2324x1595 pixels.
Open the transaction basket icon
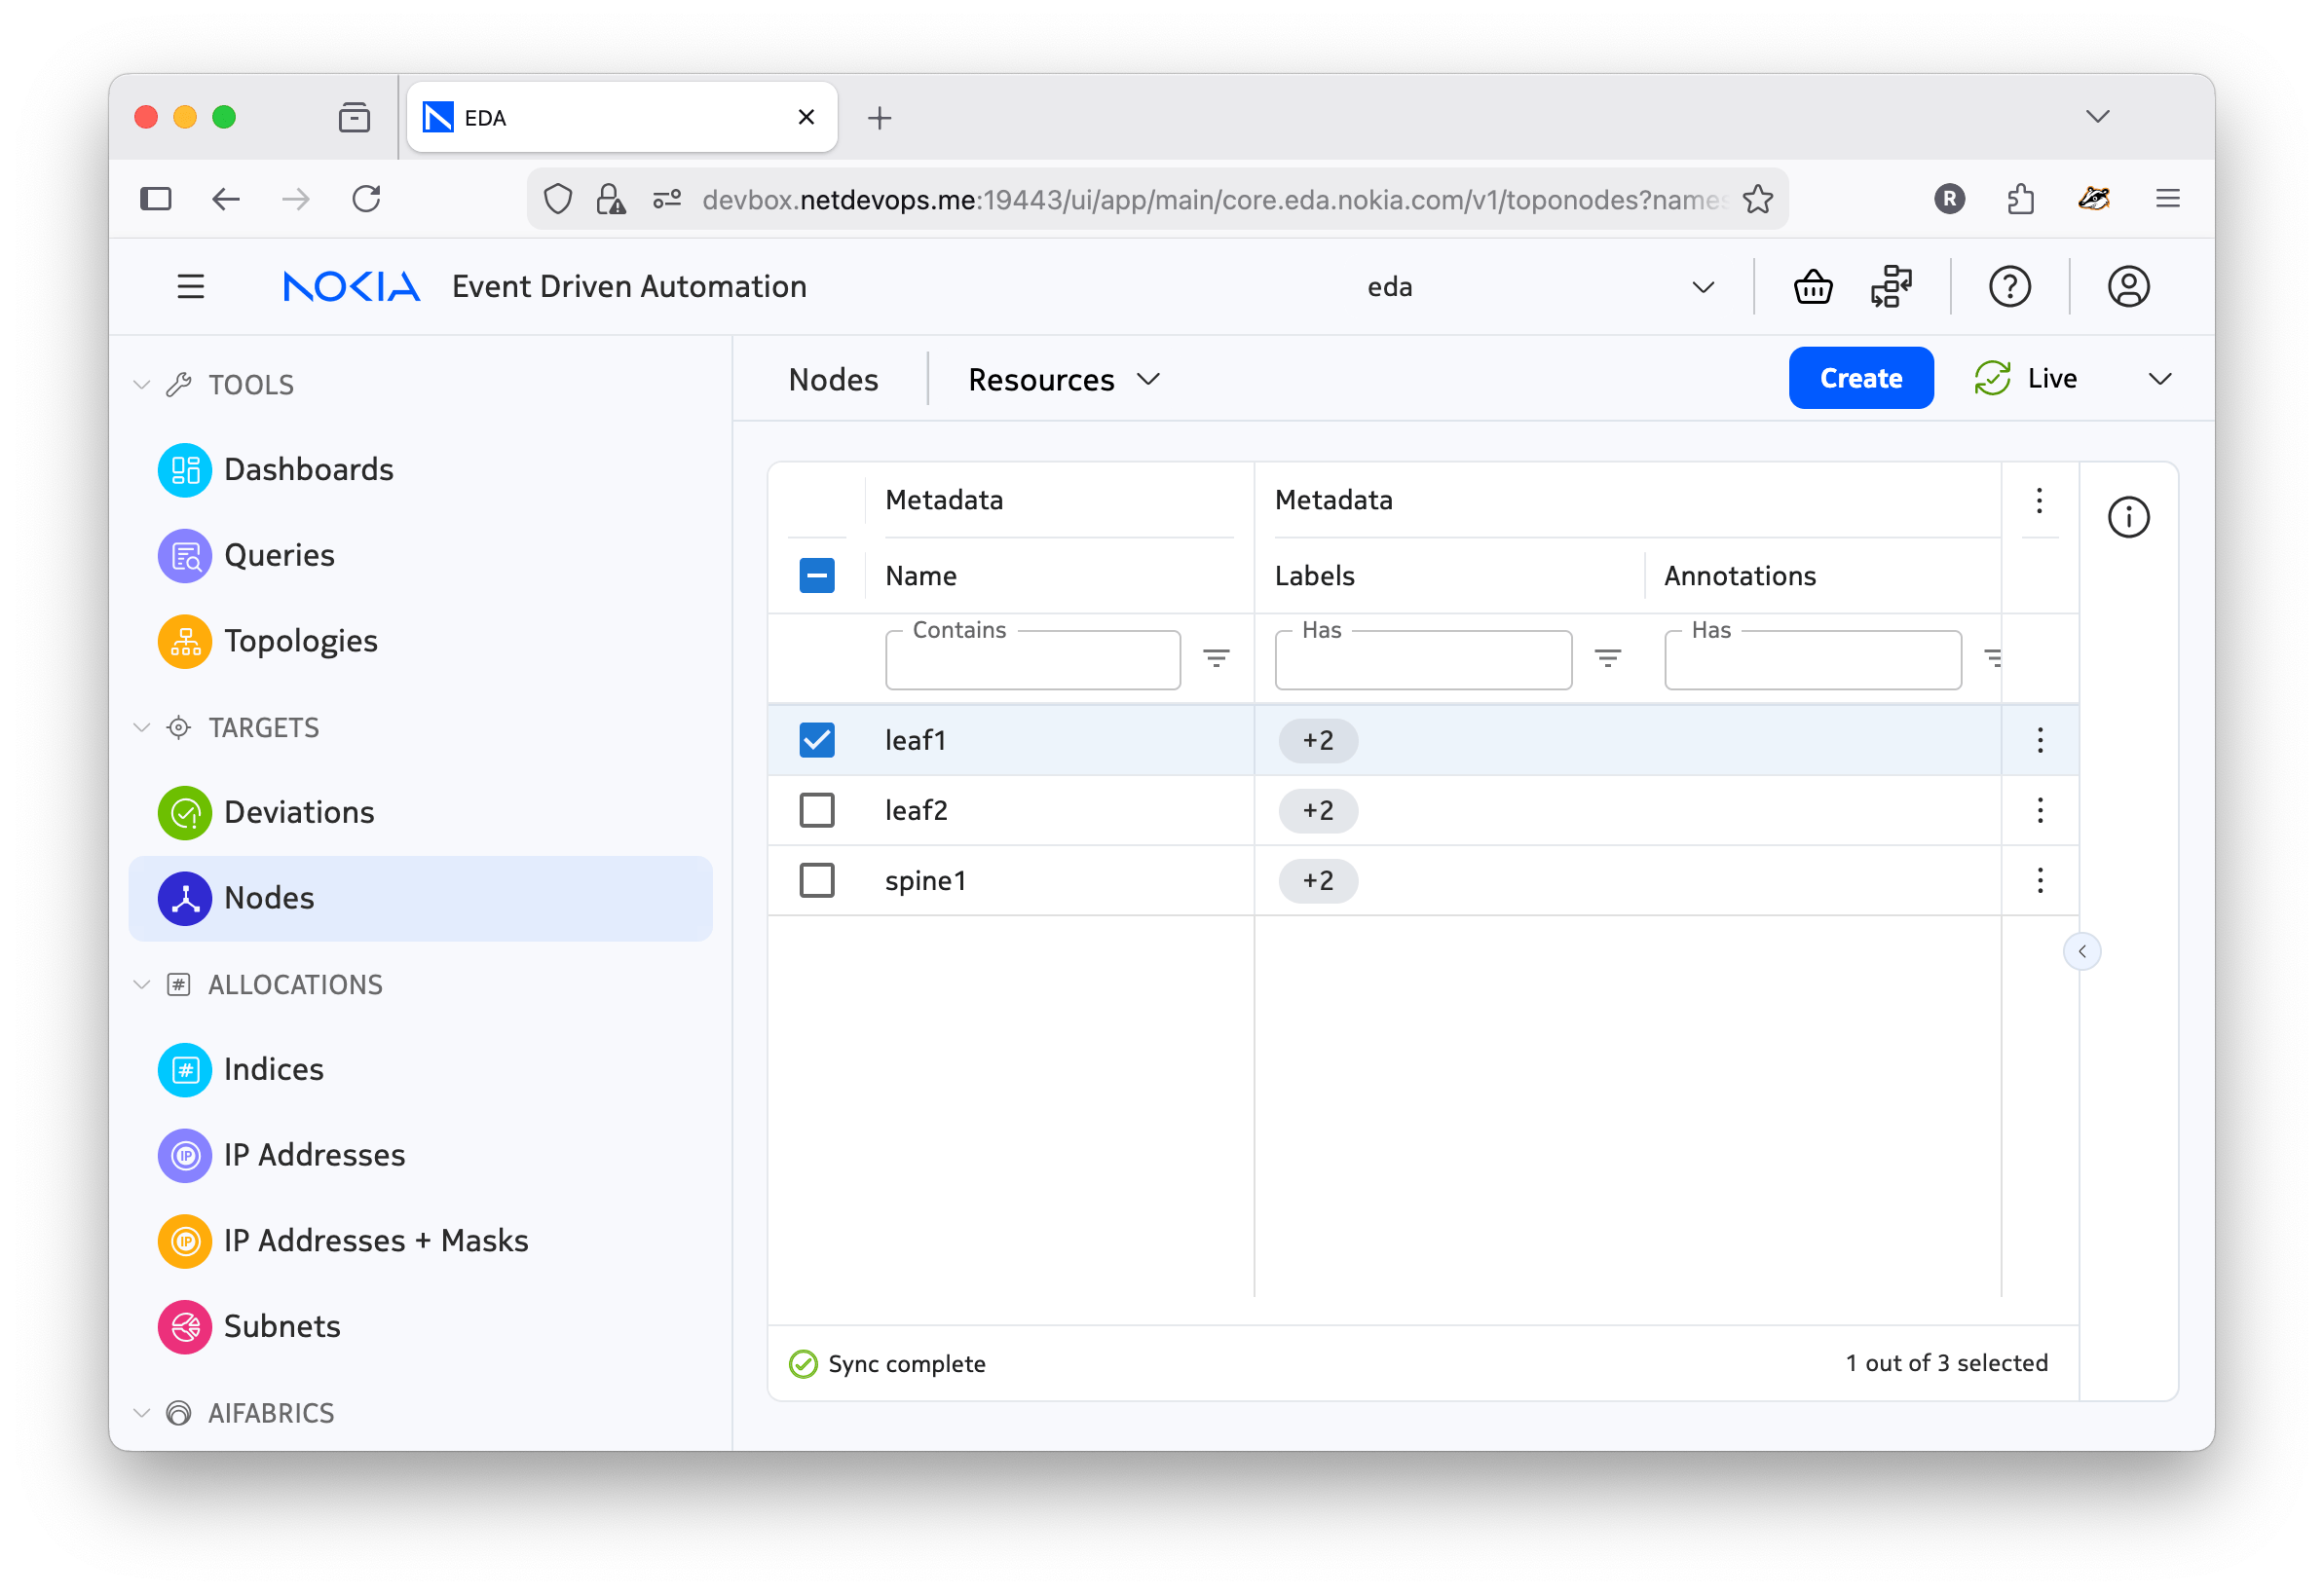tap(1812, 287)
